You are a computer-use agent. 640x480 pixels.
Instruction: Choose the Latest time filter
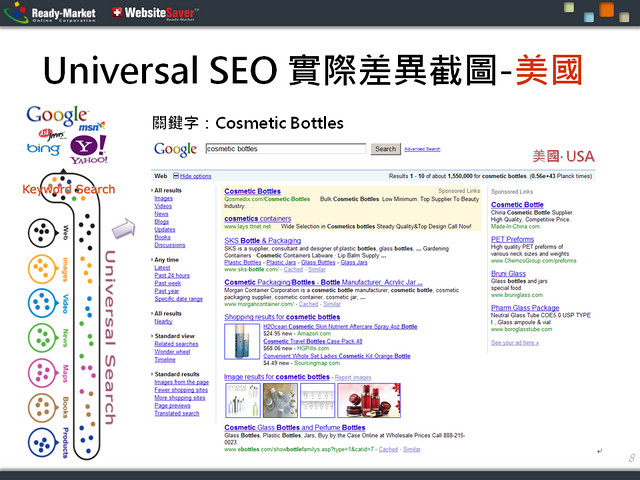point(162,268)
